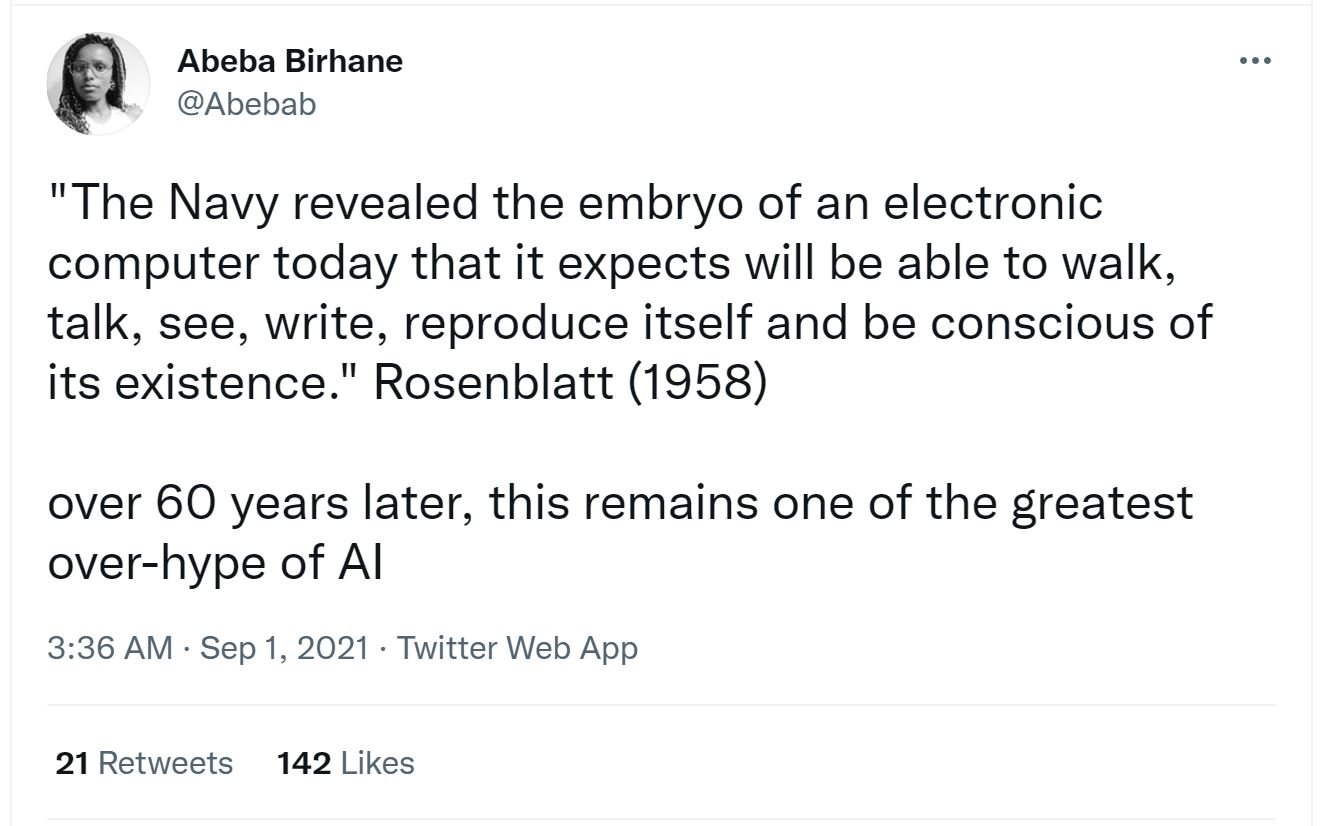Open the three-dot more options menu

[x=1254, y=62]
